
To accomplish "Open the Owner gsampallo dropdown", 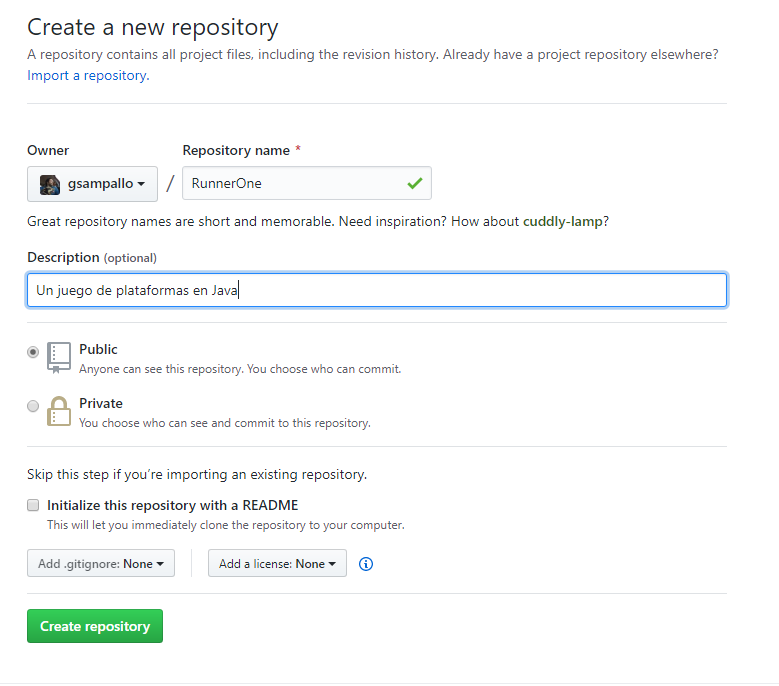I will [92, 184].
